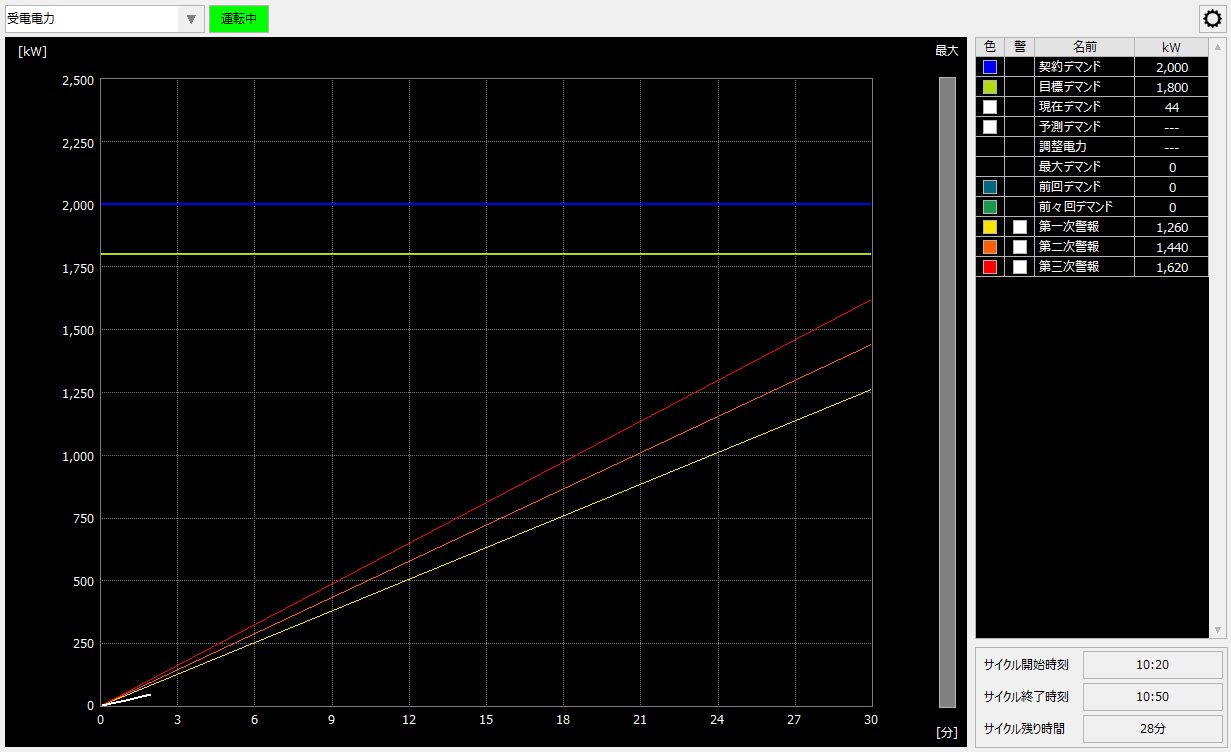Viewport: 1231px width, 752px height.
Task: Click the green 運転中 status button
Action: pos(239,19)
